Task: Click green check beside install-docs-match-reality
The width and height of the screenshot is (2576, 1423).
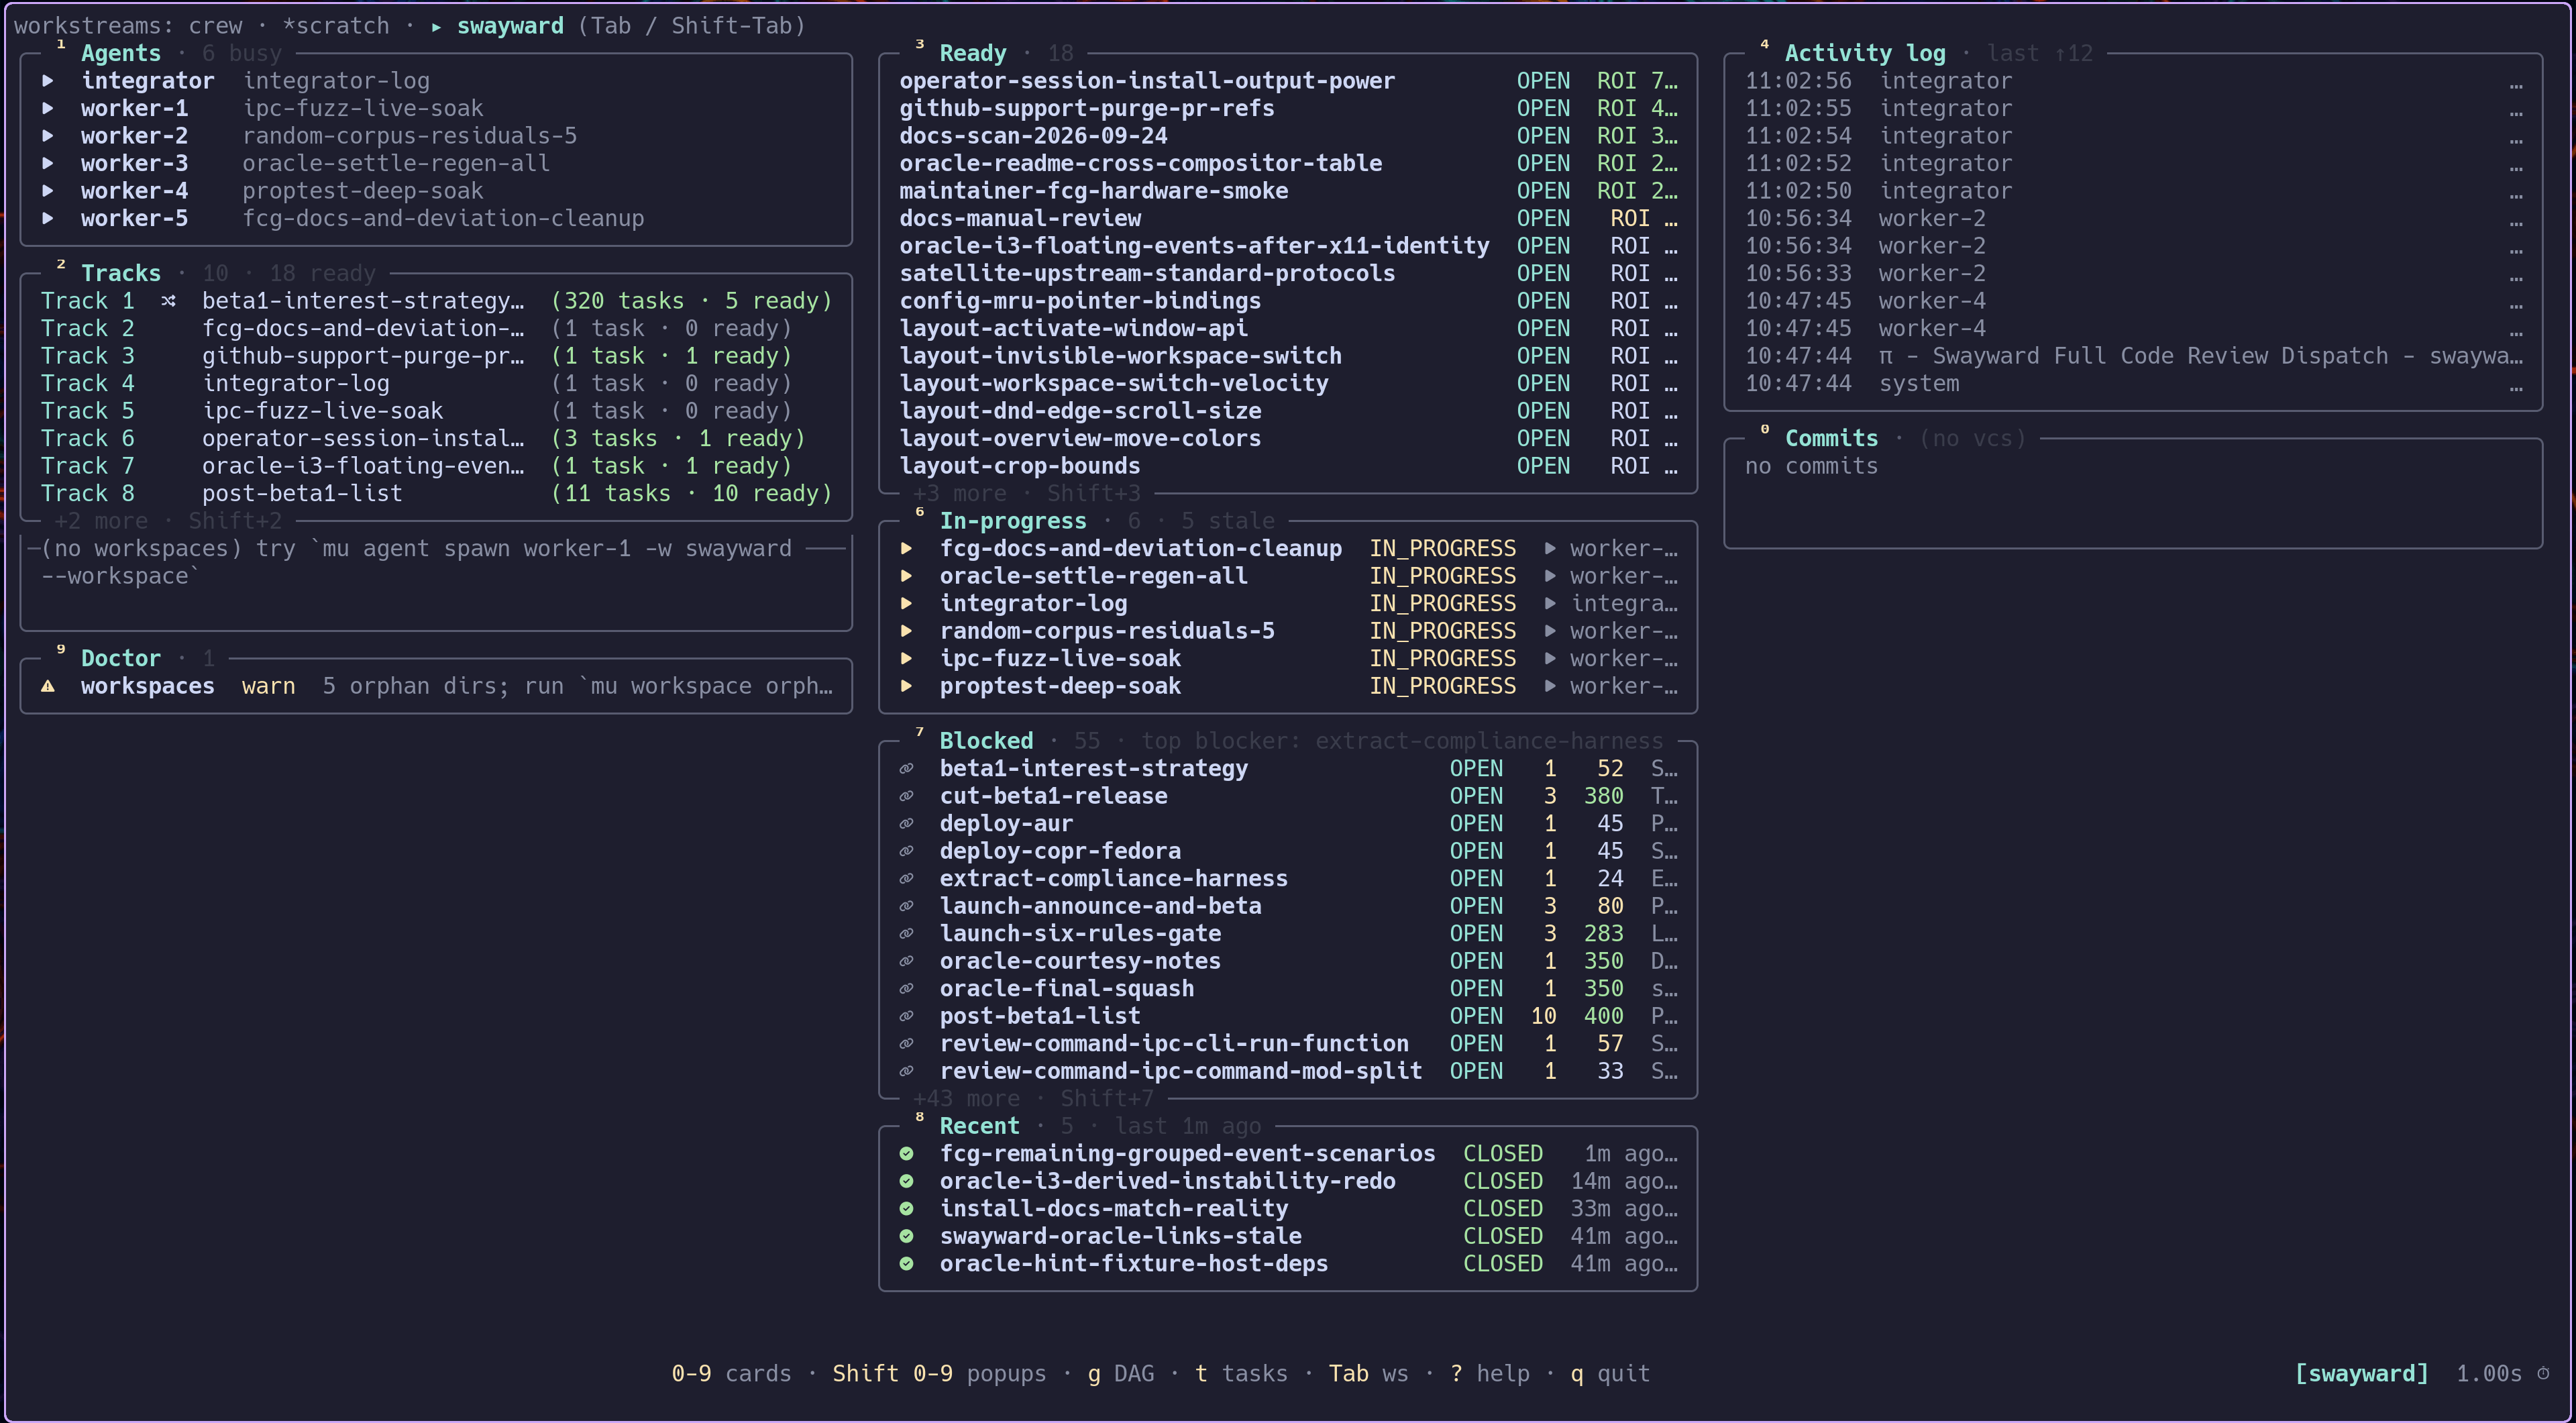Action: click(906, 1209)
